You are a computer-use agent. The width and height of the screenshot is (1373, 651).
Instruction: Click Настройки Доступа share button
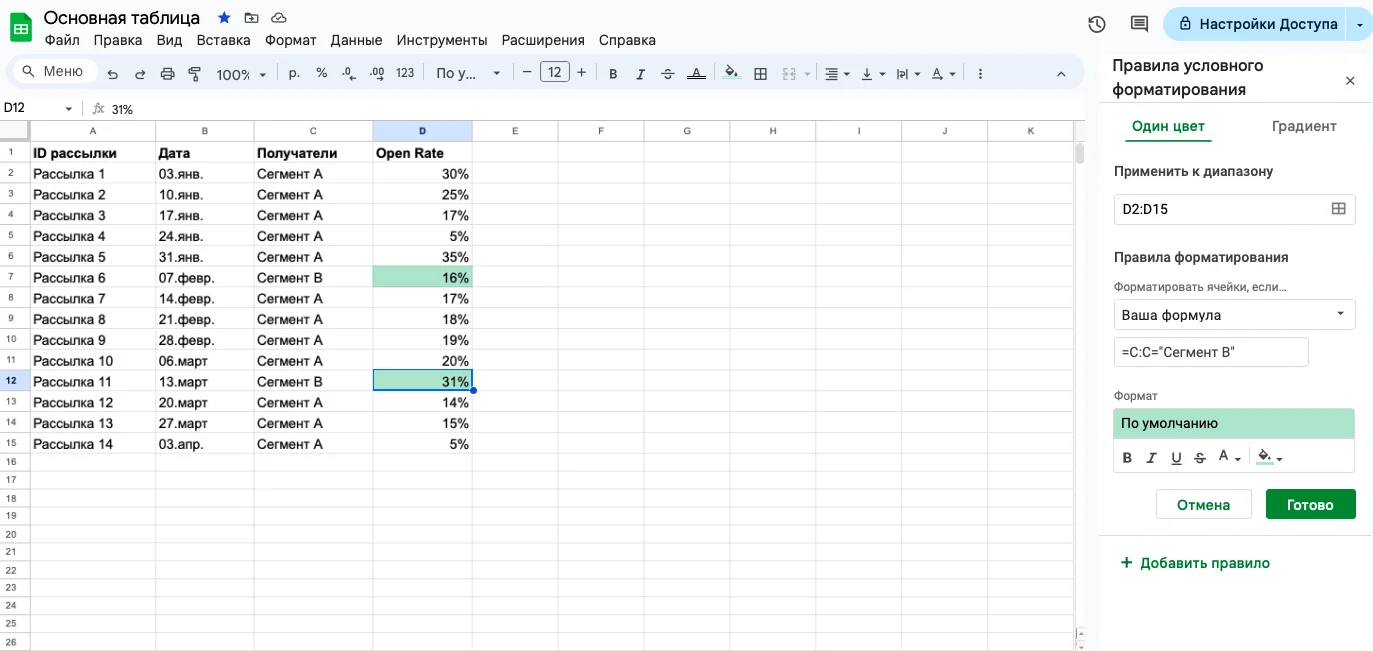1256,24
